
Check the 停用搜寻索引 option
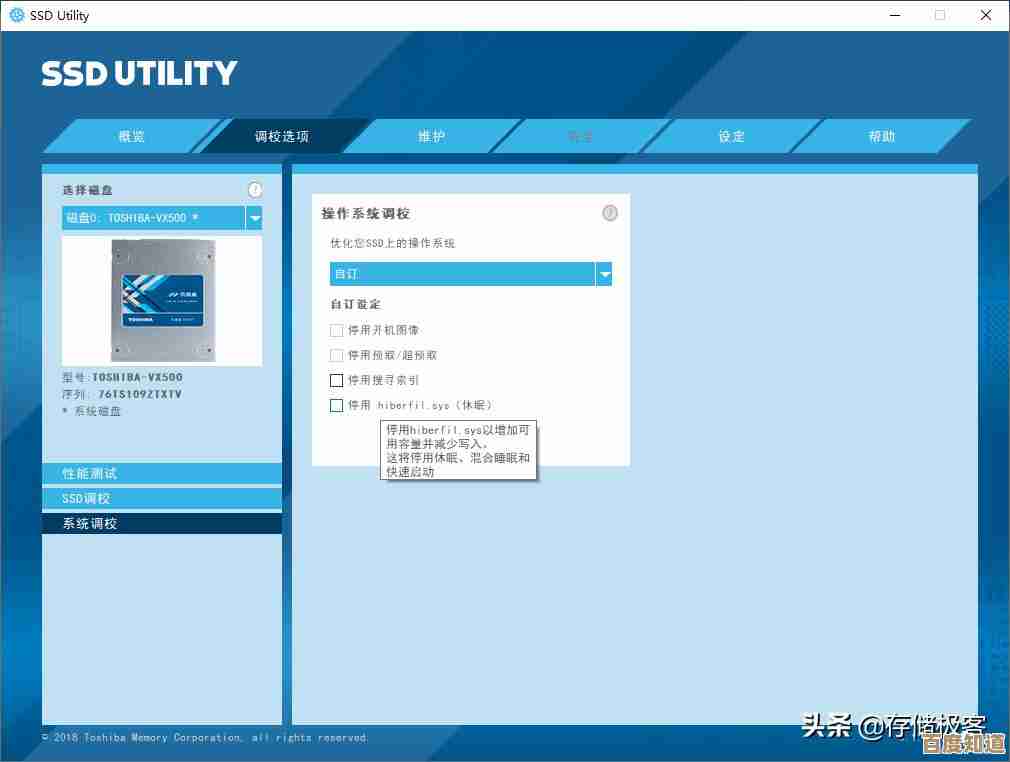point(337,380)
